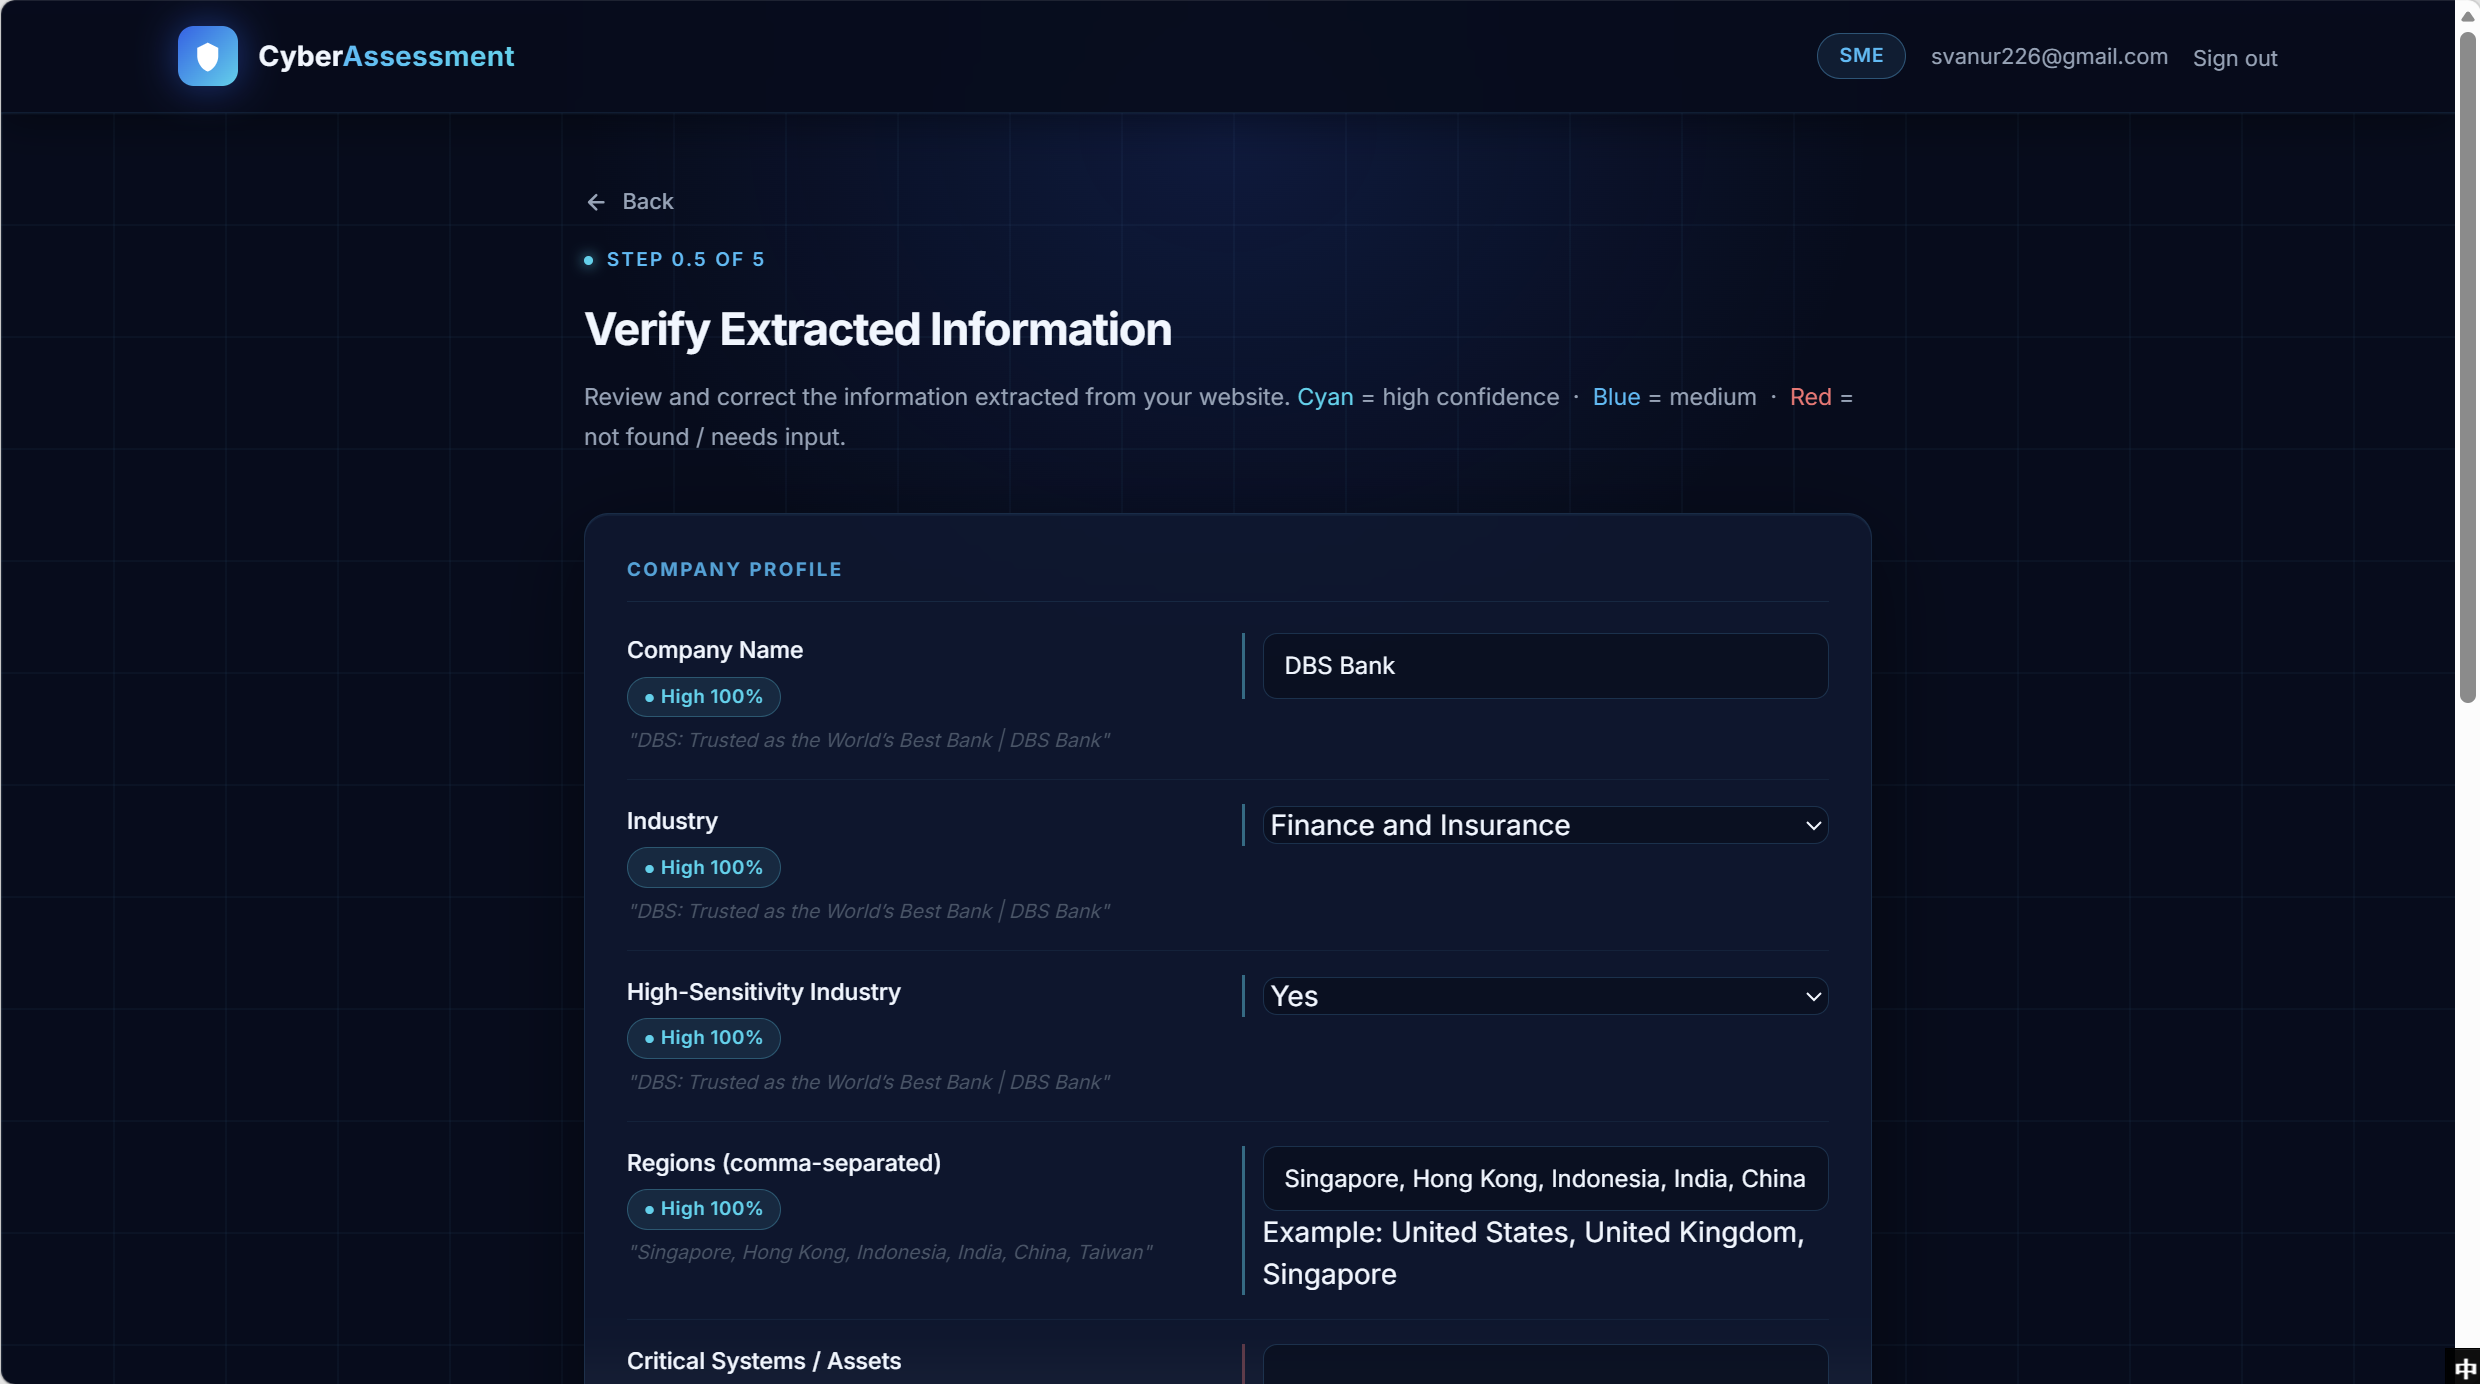The width and height of the screenshot is (2480, 1384).
Task: Click the Regions source quote with Taiwan
Action: (x=890, y=1253)
